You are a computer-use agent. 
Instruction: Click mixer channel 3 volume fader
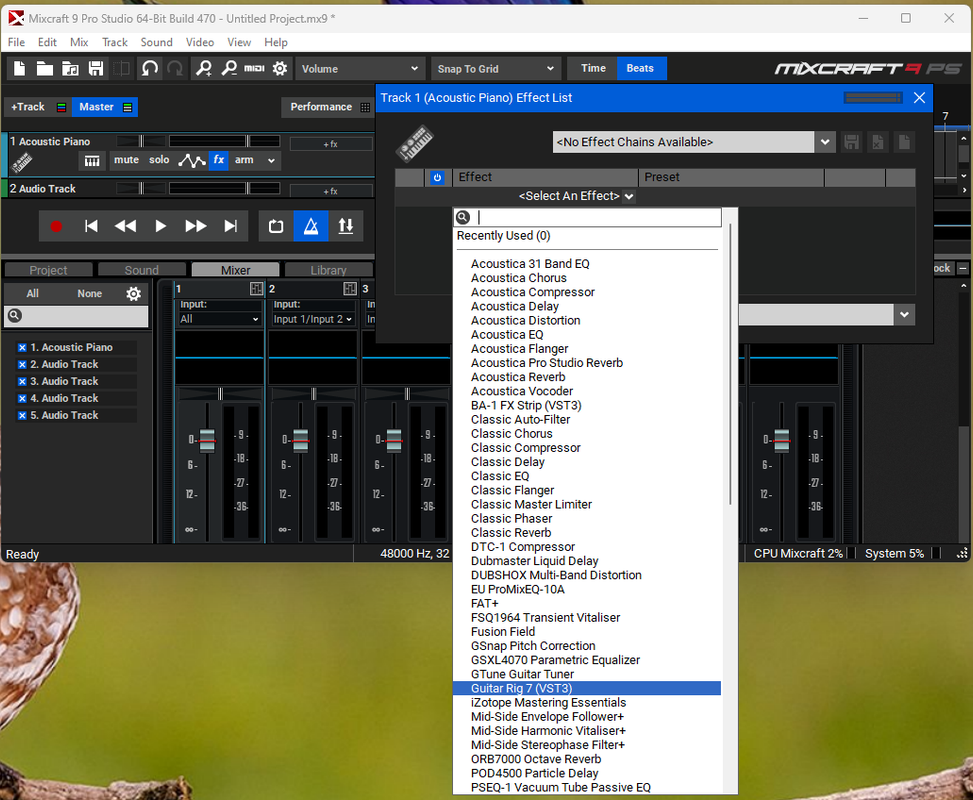[393, 440]
